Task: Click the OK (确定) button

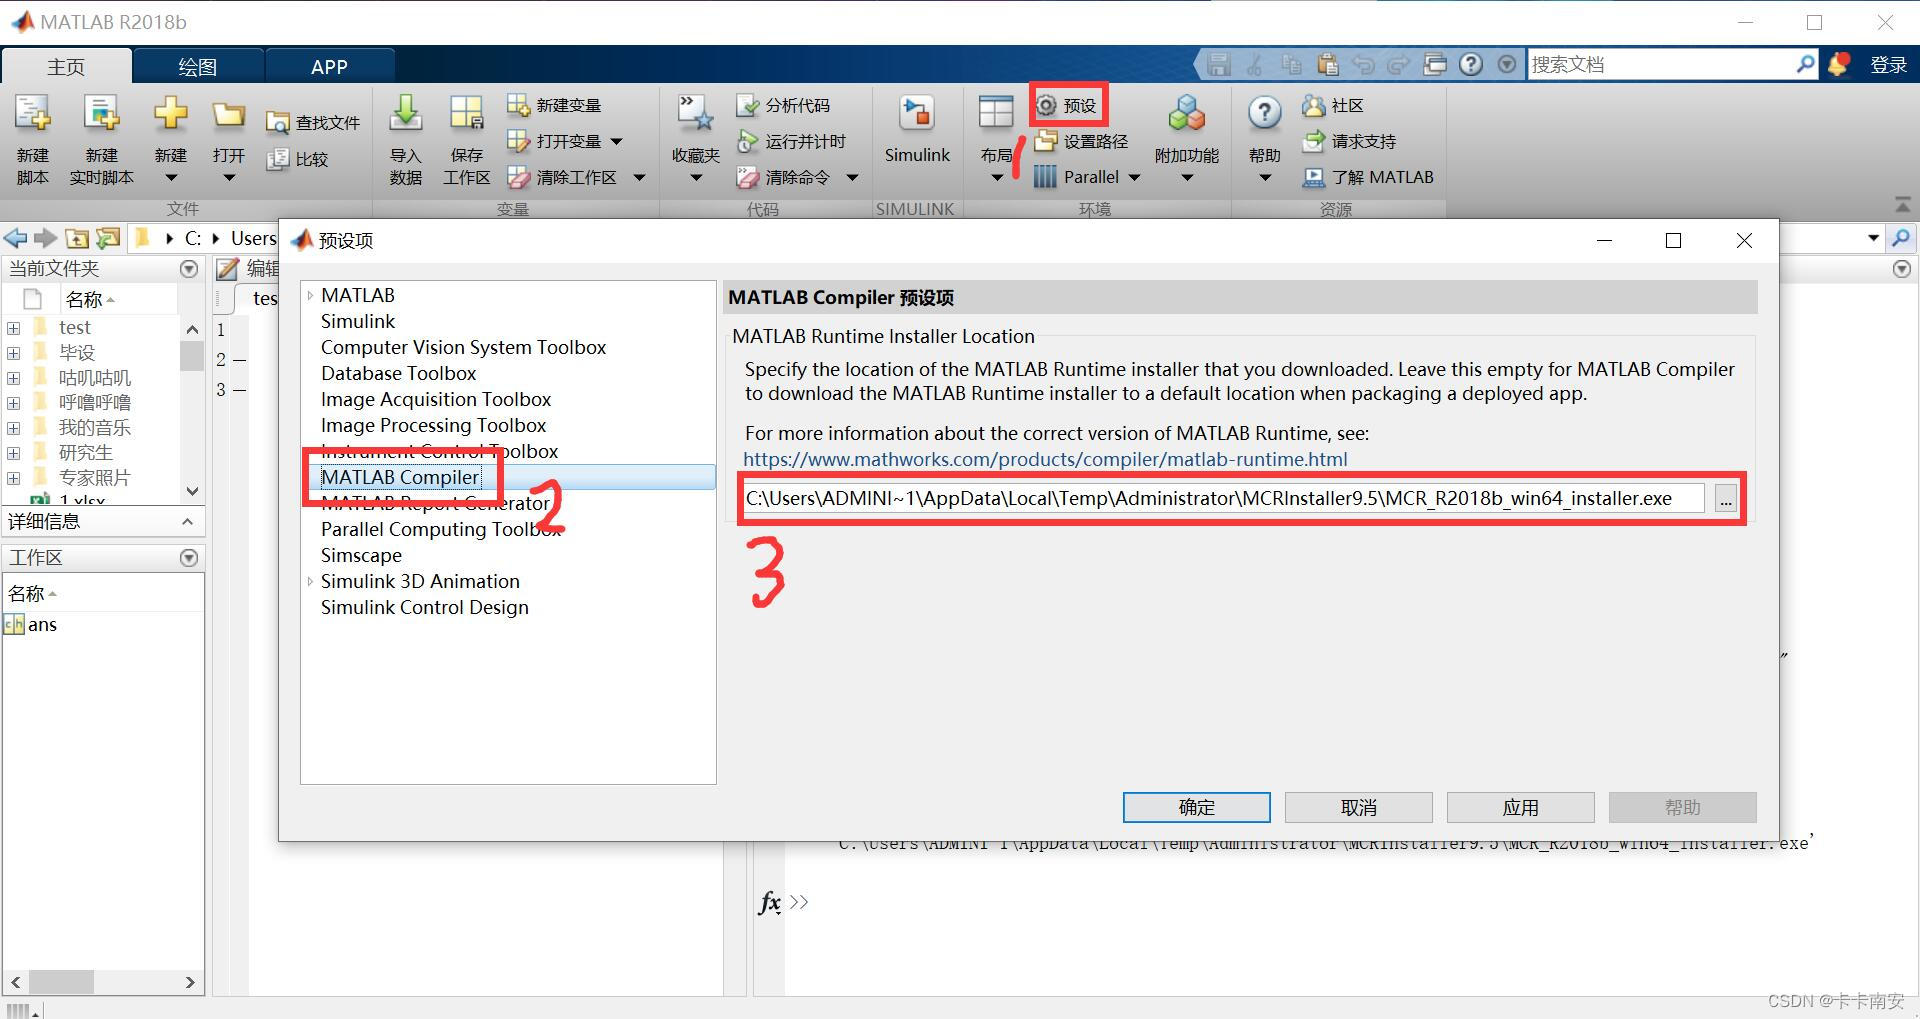Action: (x=1196, y=807)
